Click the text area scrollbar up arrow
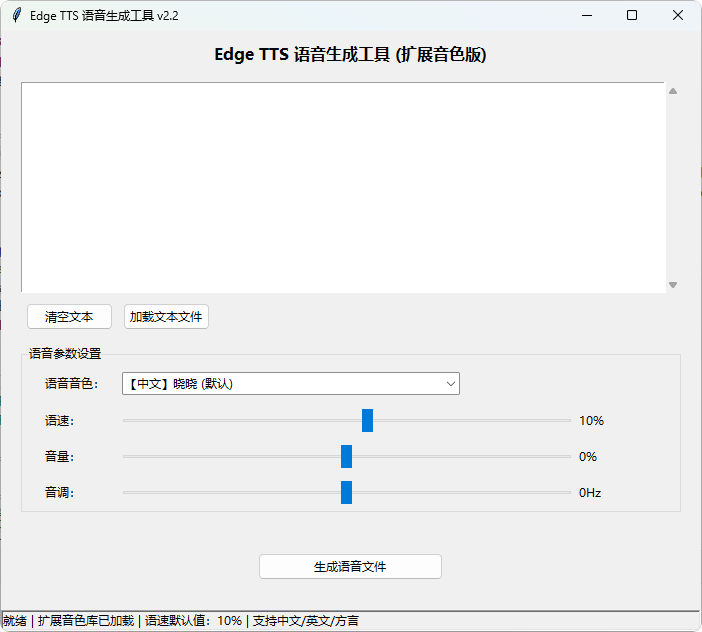The width and height of the screenshot is (702, 632). (x=672, y=91)
